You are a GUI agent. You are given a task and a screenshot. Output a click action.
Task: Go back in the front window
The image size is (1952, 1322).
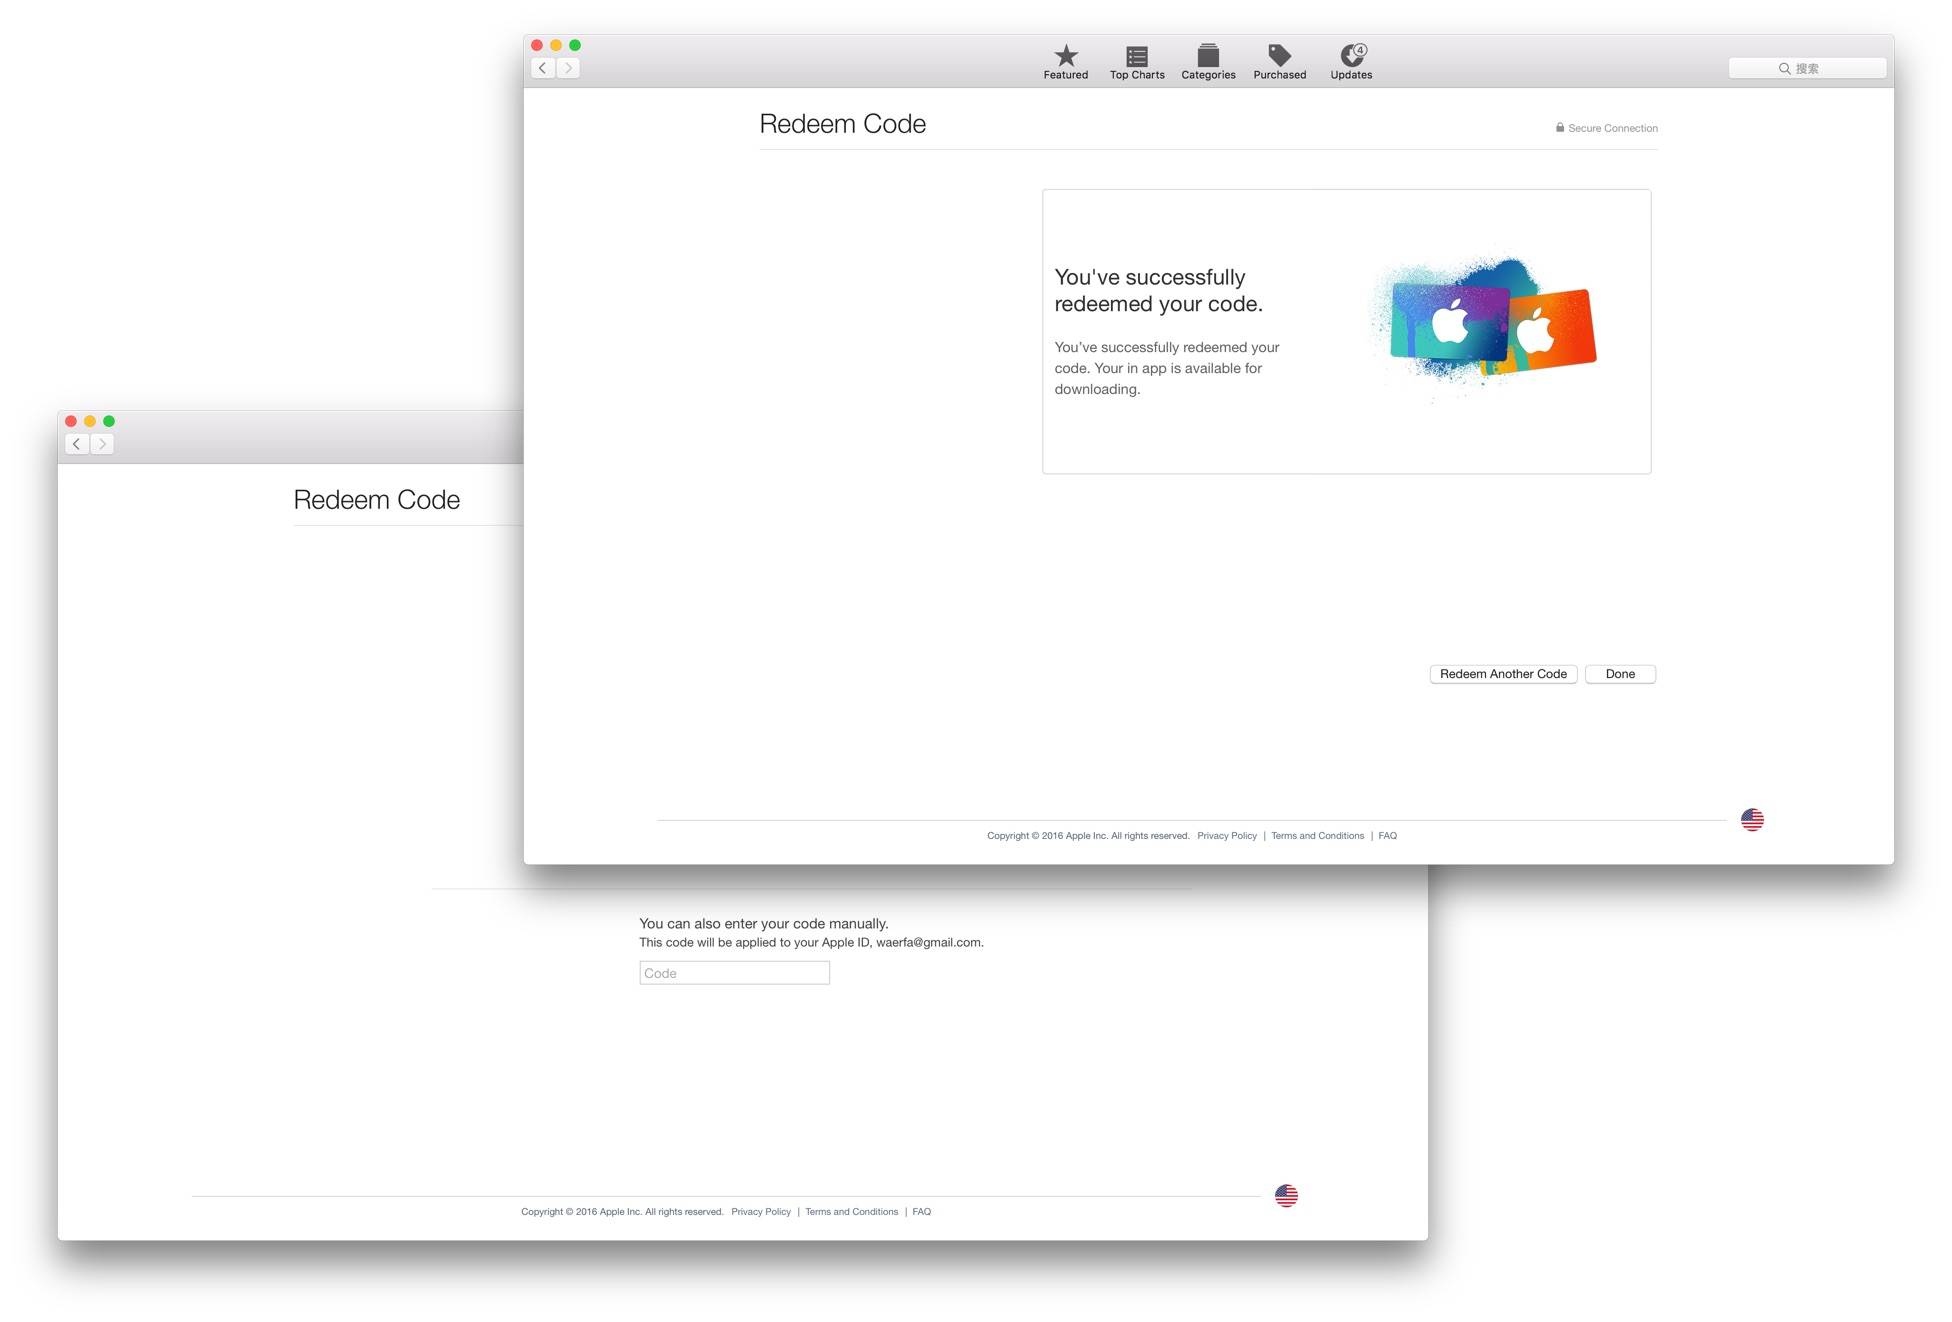pos(543,68)
